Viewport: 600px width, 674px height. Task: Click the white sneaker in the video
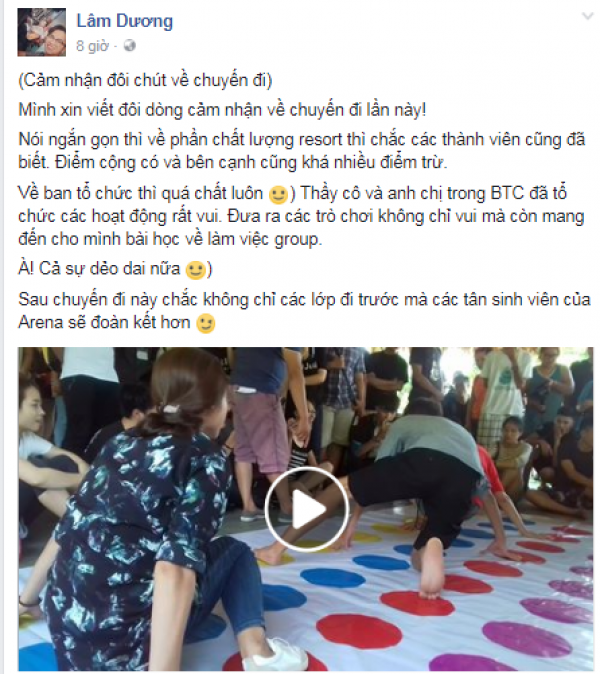[x=275, y=655]
